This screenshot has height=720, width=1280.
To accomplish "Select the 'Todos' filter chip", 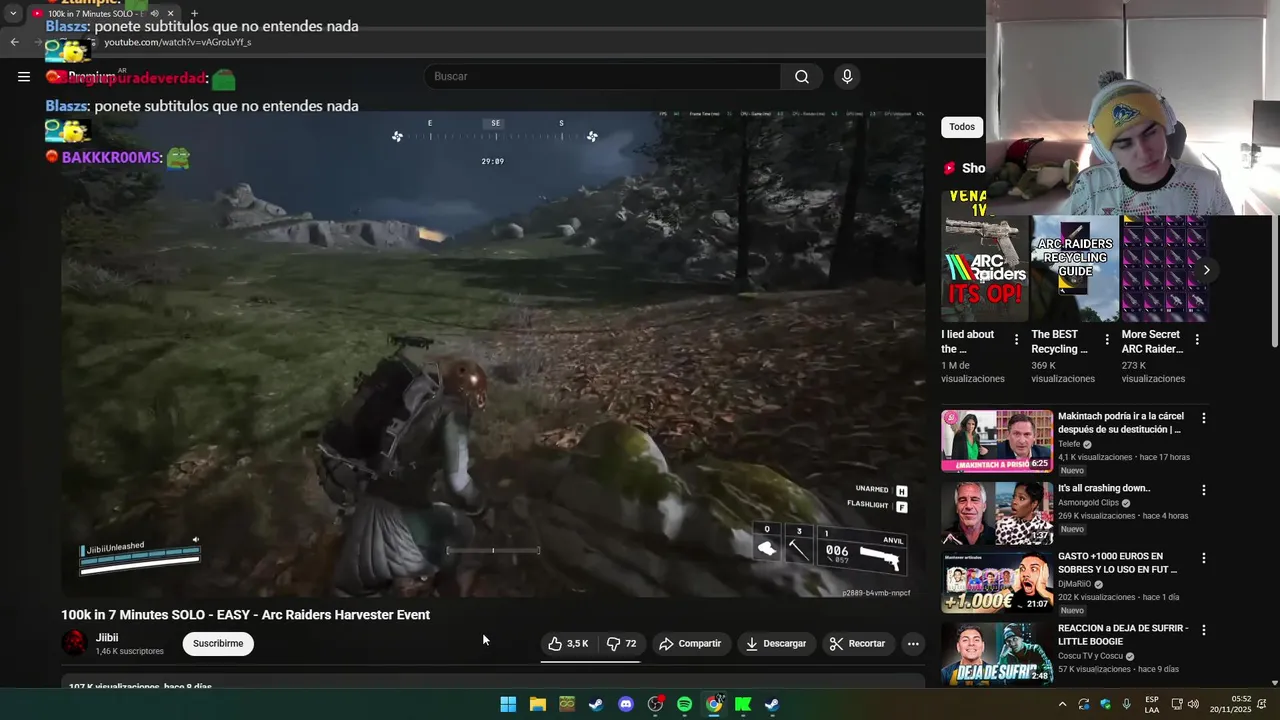I will coord(962,127).
